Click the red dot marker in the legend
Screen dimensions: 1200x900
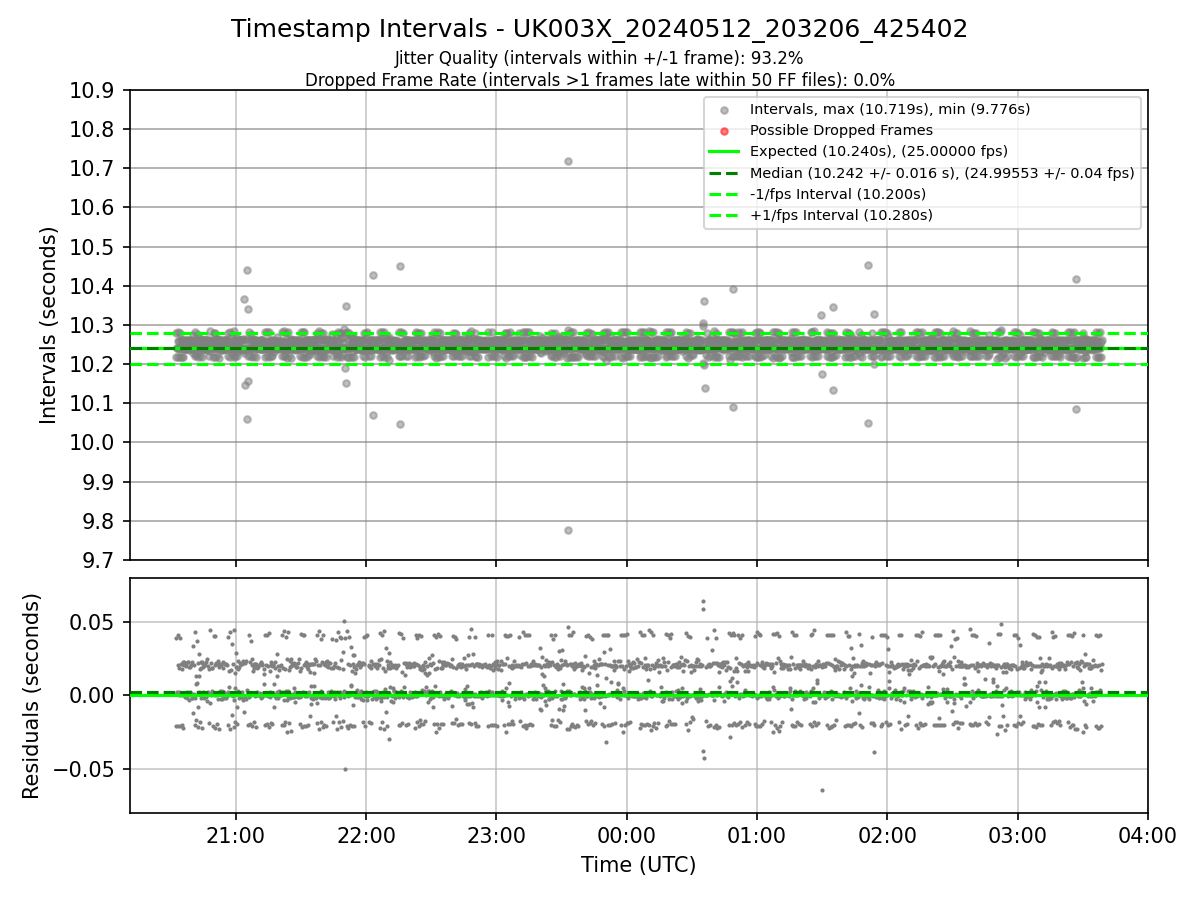[725, 130]
